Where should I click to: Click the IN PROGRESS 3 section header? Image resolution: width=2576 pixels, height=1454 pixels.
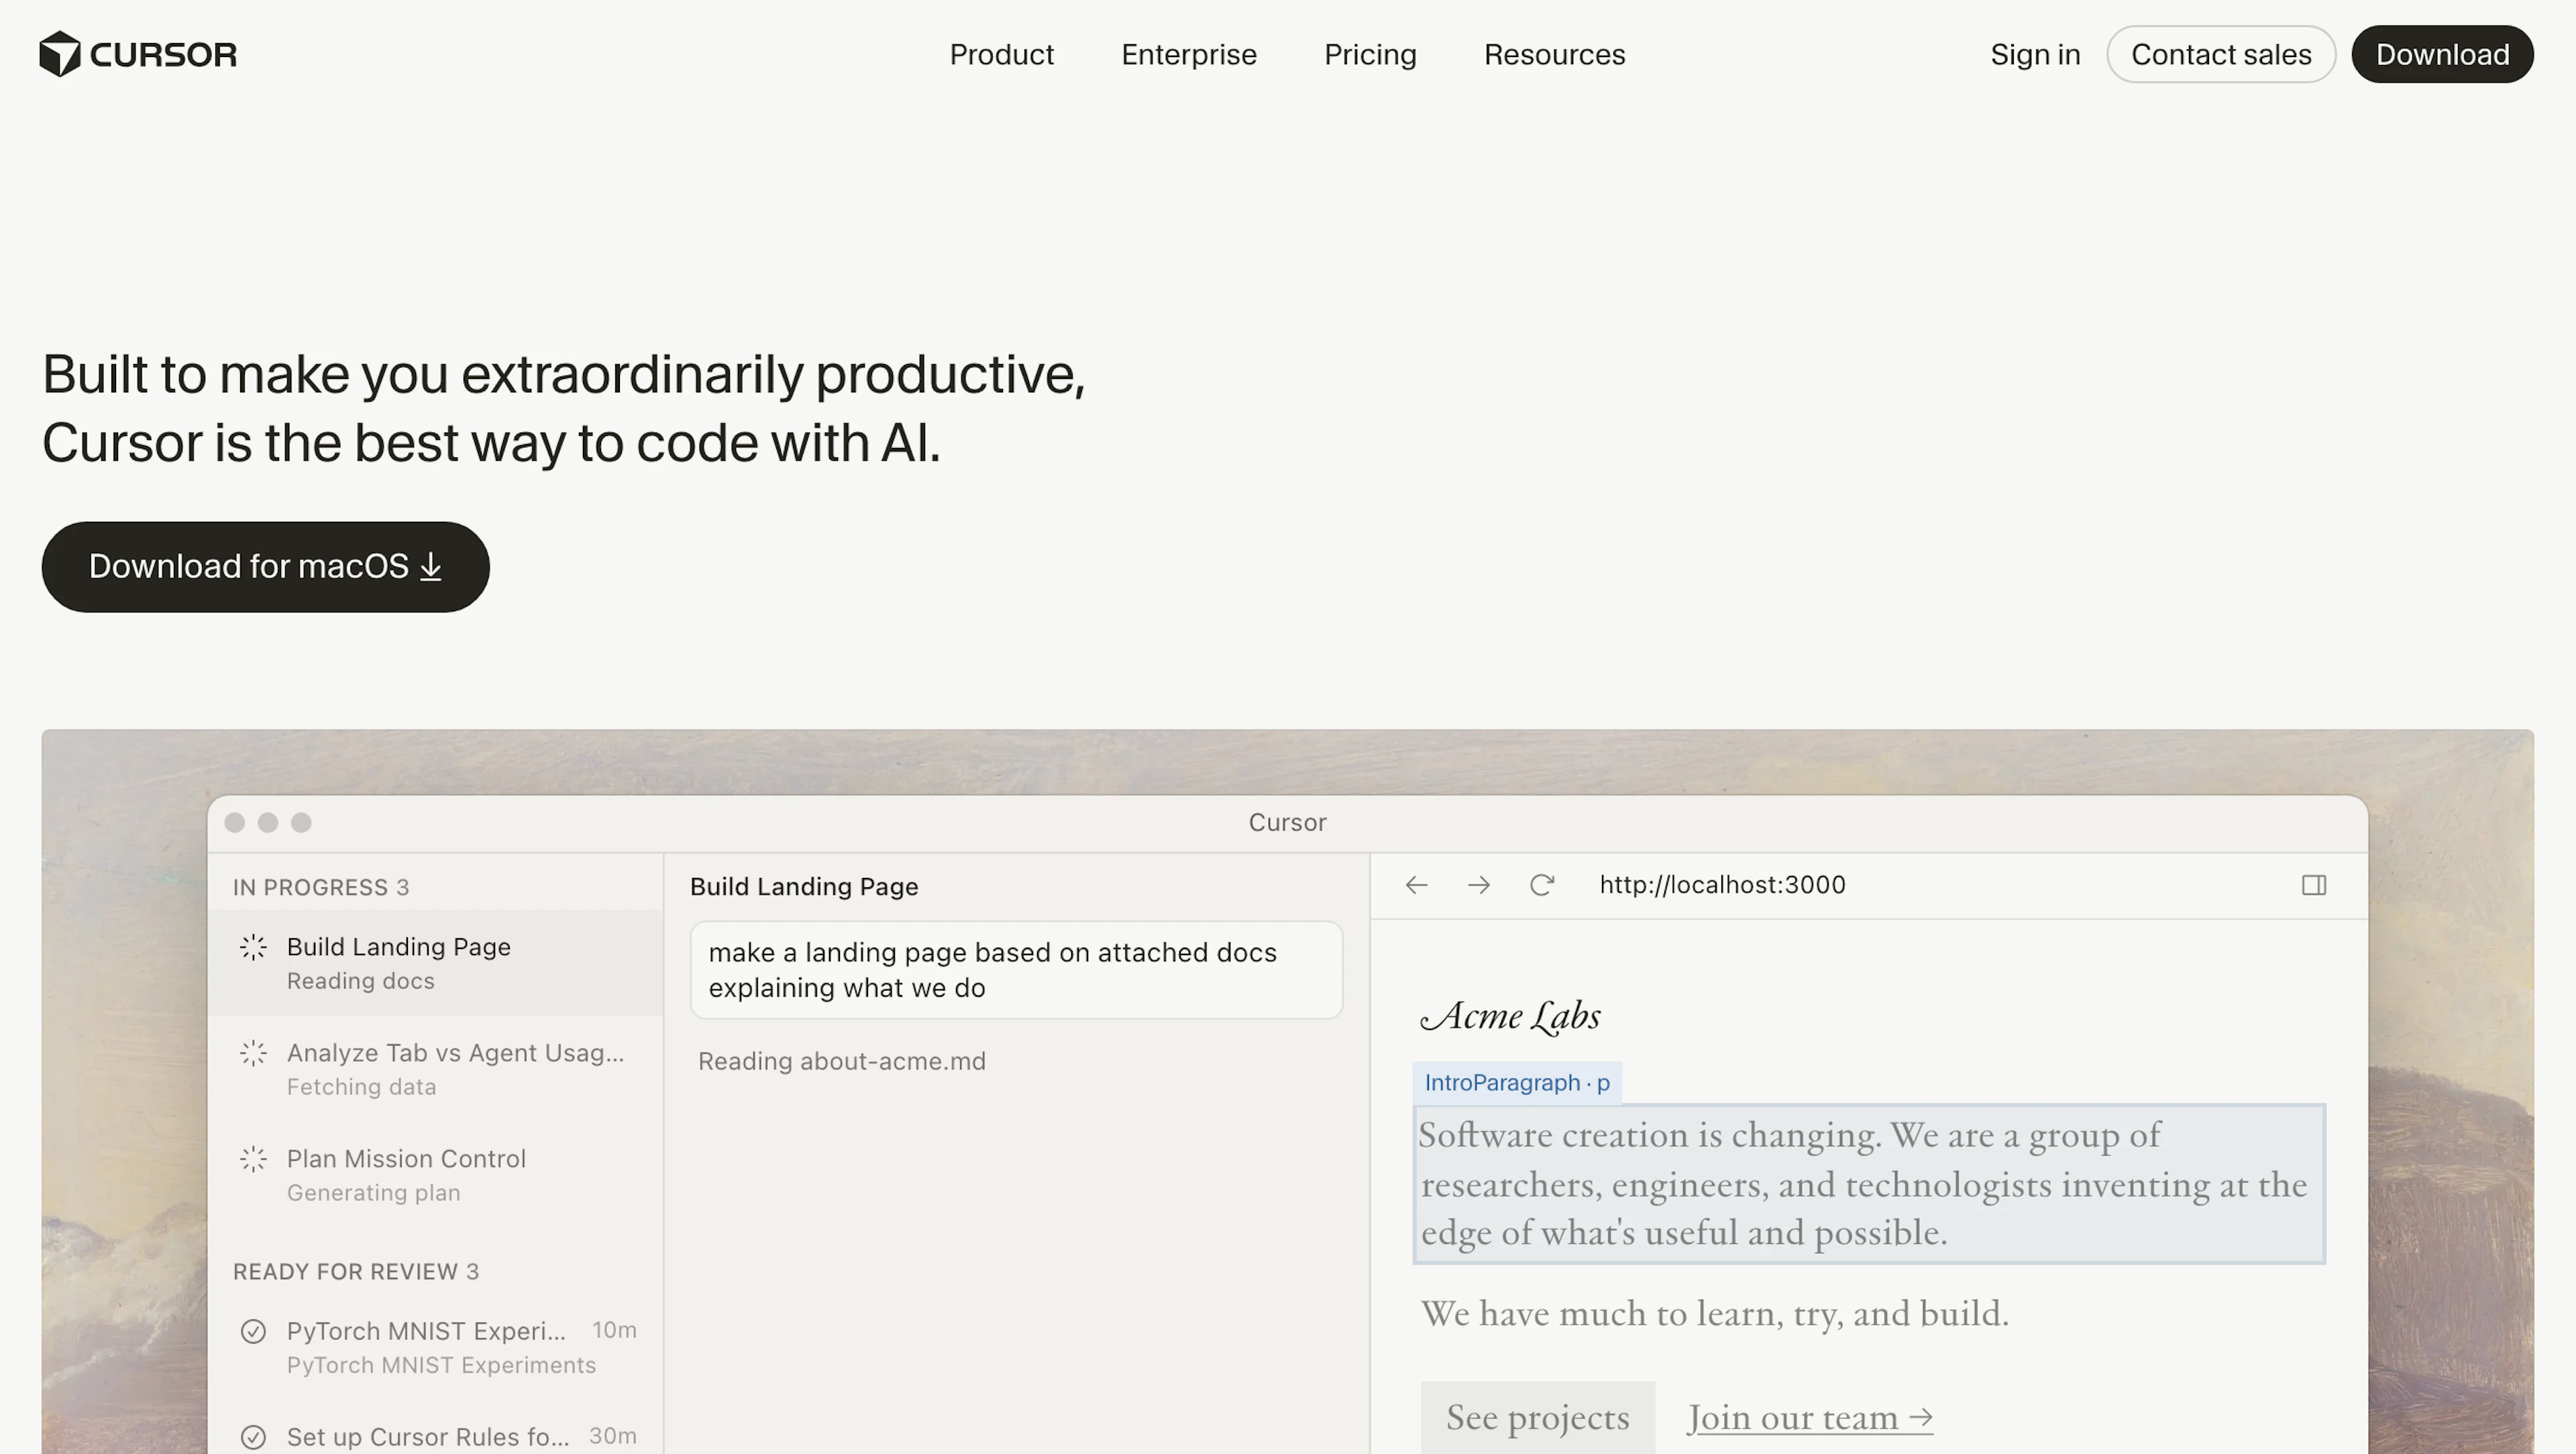pyautogui.click(x=321, y=887)
